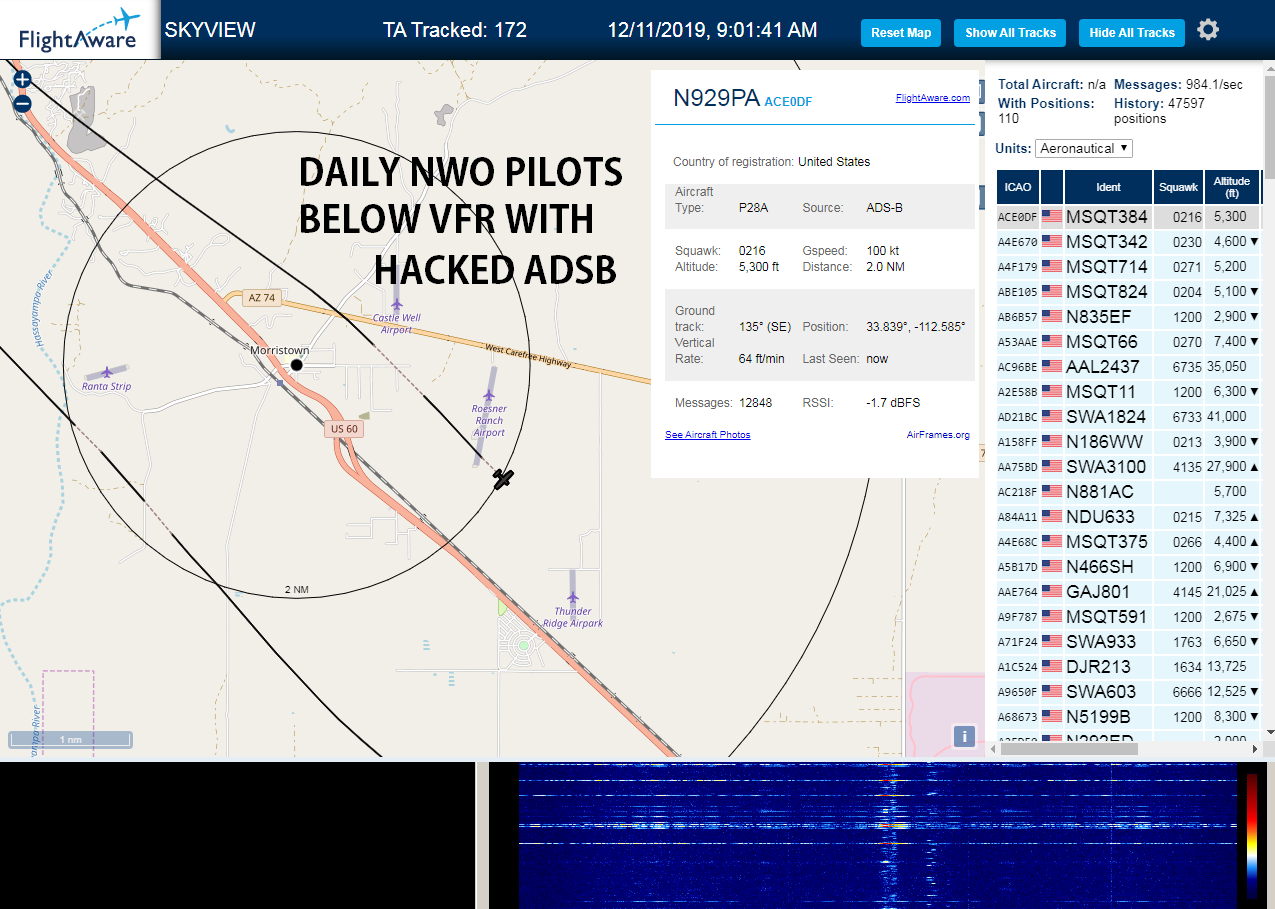Open FlightAware.com link in aircraft panel

tap(932, 98)
